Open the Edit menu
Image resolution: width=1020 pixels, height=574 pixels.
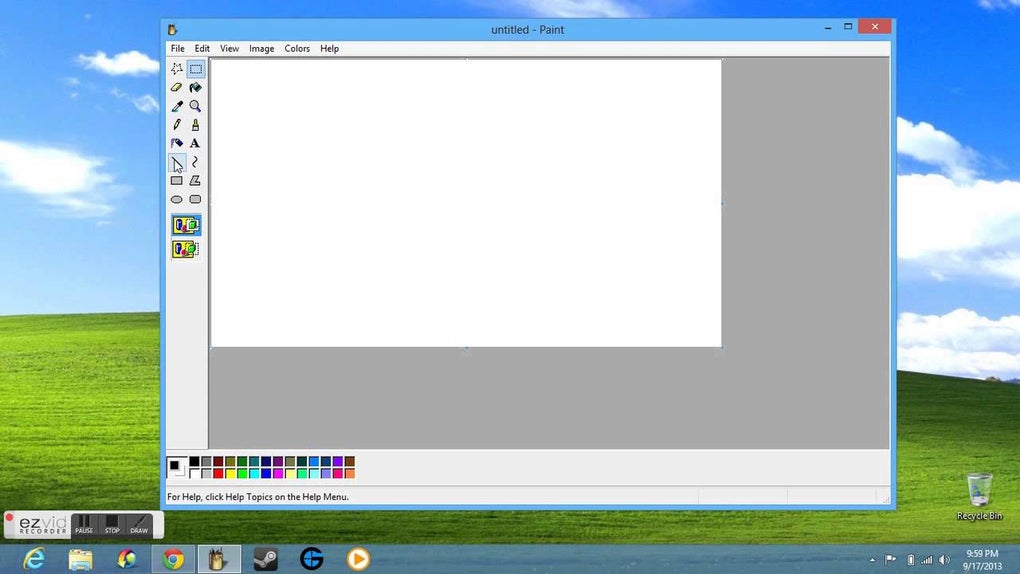click(x=202, y=48)
